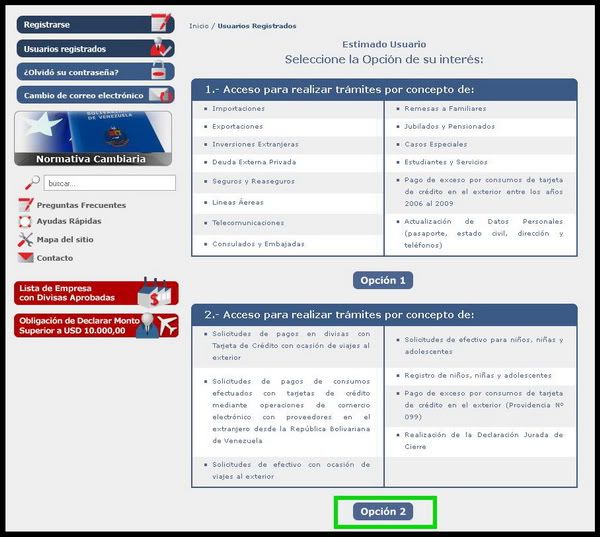600x537 pixels.
Task: Click the Importaciones item
Action: point(238,109)
